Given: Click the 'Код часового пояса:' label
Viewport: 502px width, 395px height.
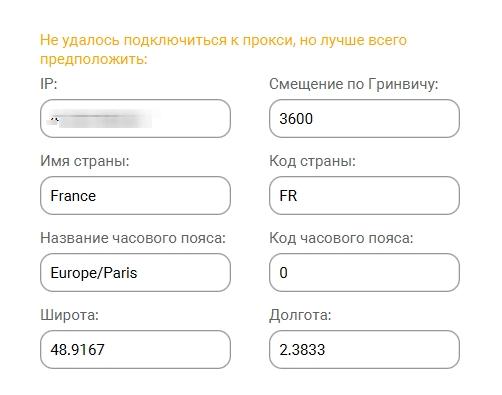Looking at the screenshot, I should pos(341,238).
